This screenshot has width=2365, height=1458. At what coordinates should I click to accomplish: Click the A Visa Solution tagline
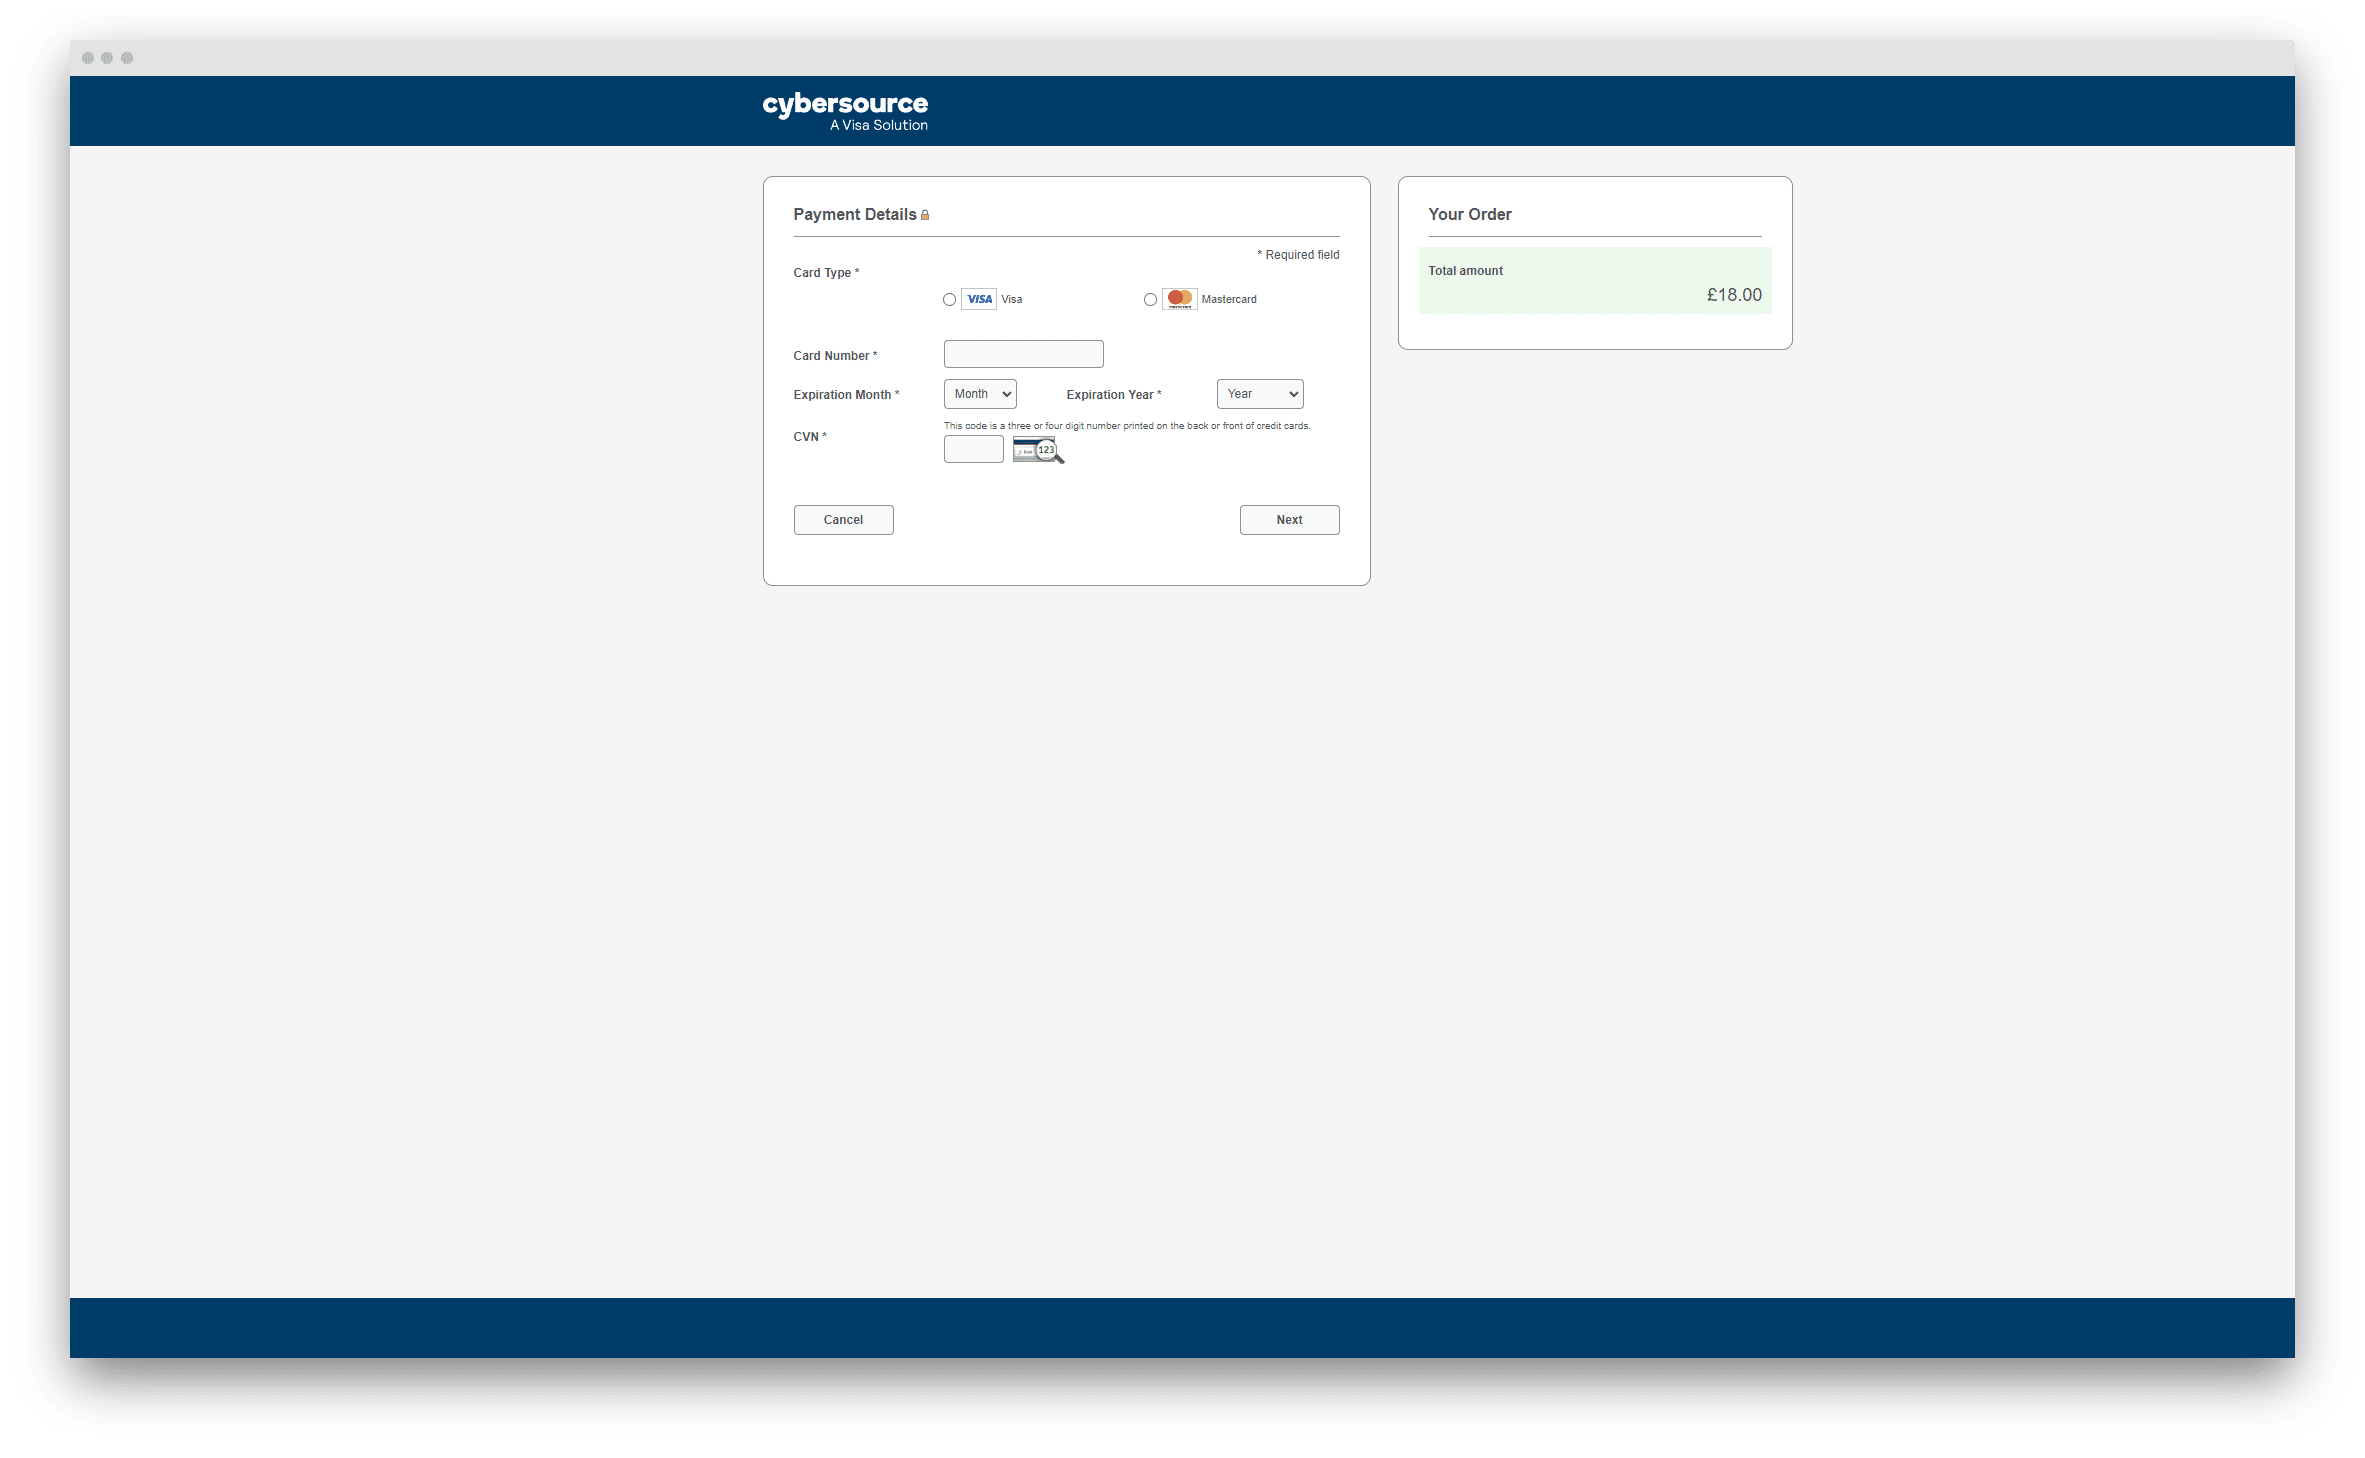pyautogui.click(x=879, y=125)
